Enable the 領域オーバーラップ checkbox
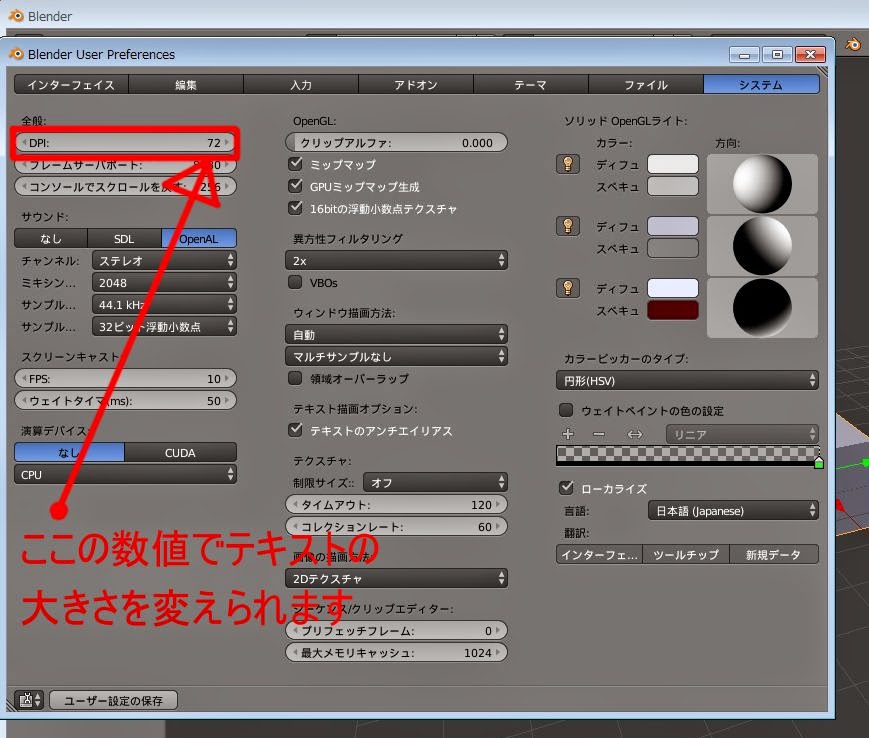Viewport: 869px width, 738px height. 295,378
